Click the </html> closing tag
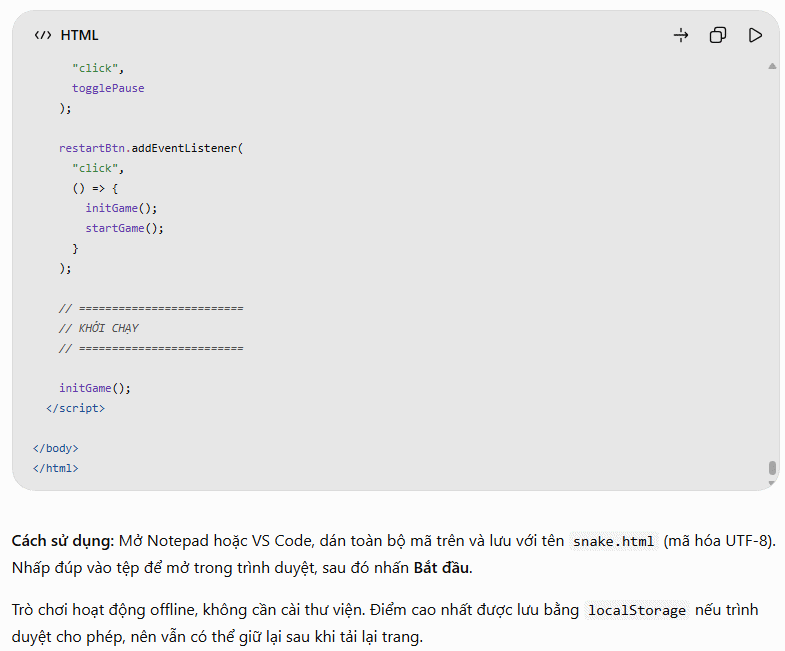Viewport: 785px width, 651px height. click(56, 468)
